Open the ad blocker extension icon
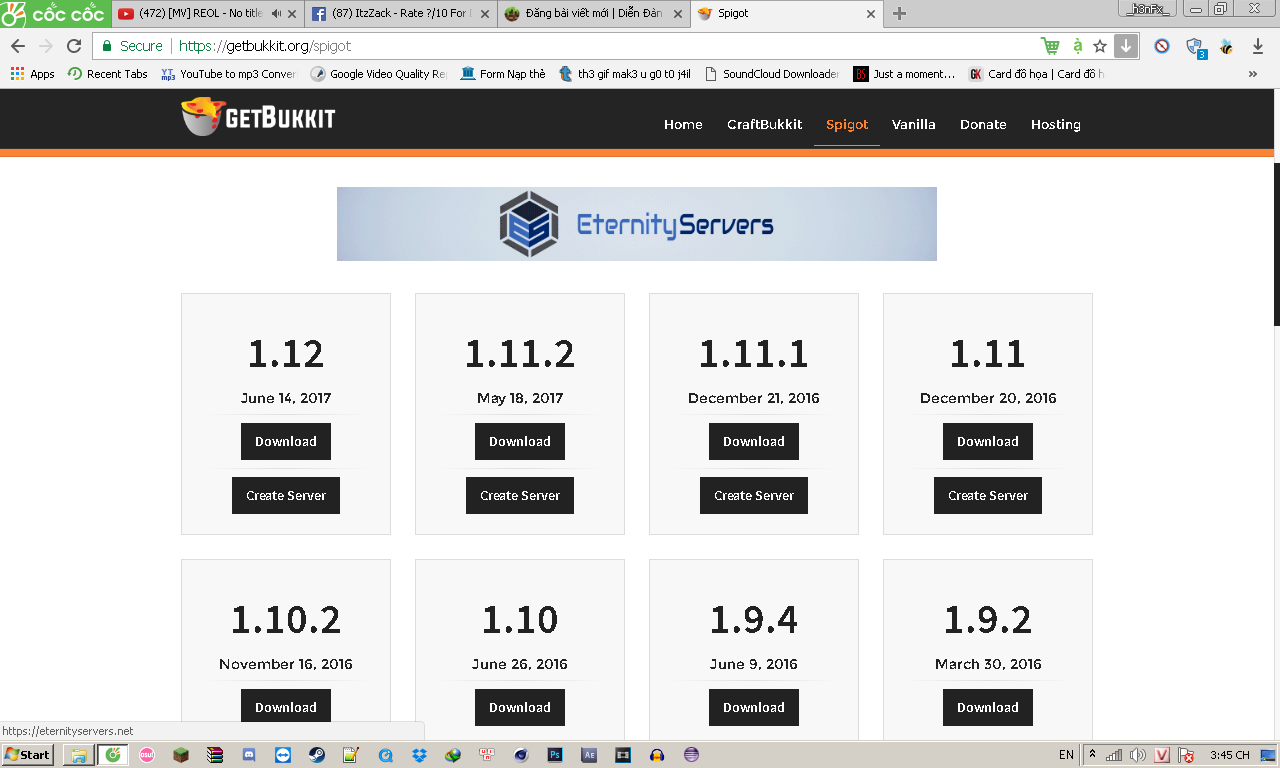The width and height of the screenshot is (1280, 768). coord(1162,46)
